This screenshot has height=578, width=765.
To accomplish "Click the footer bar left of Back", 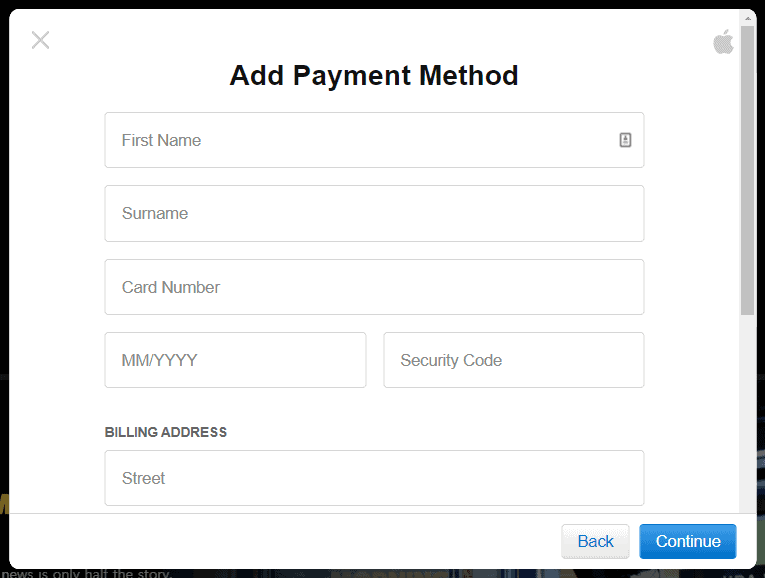I will coord(285,541).
